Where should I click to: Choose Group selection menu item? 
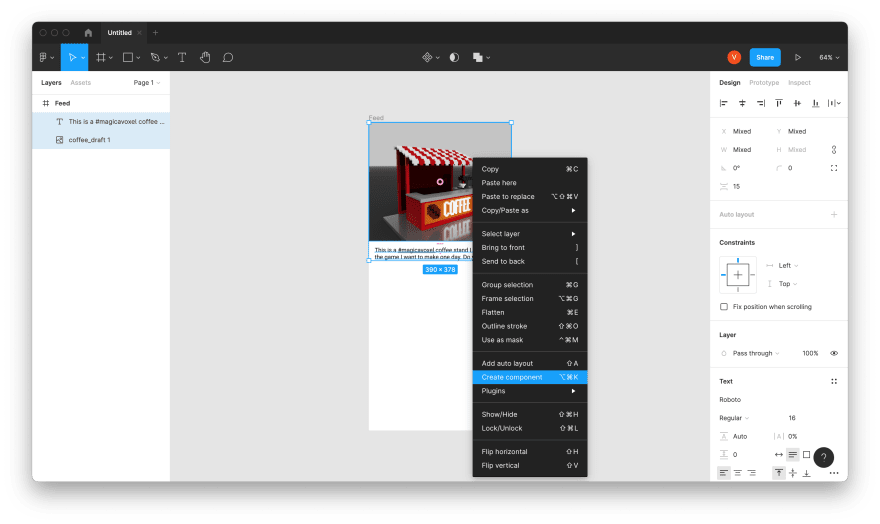(530, 284)
